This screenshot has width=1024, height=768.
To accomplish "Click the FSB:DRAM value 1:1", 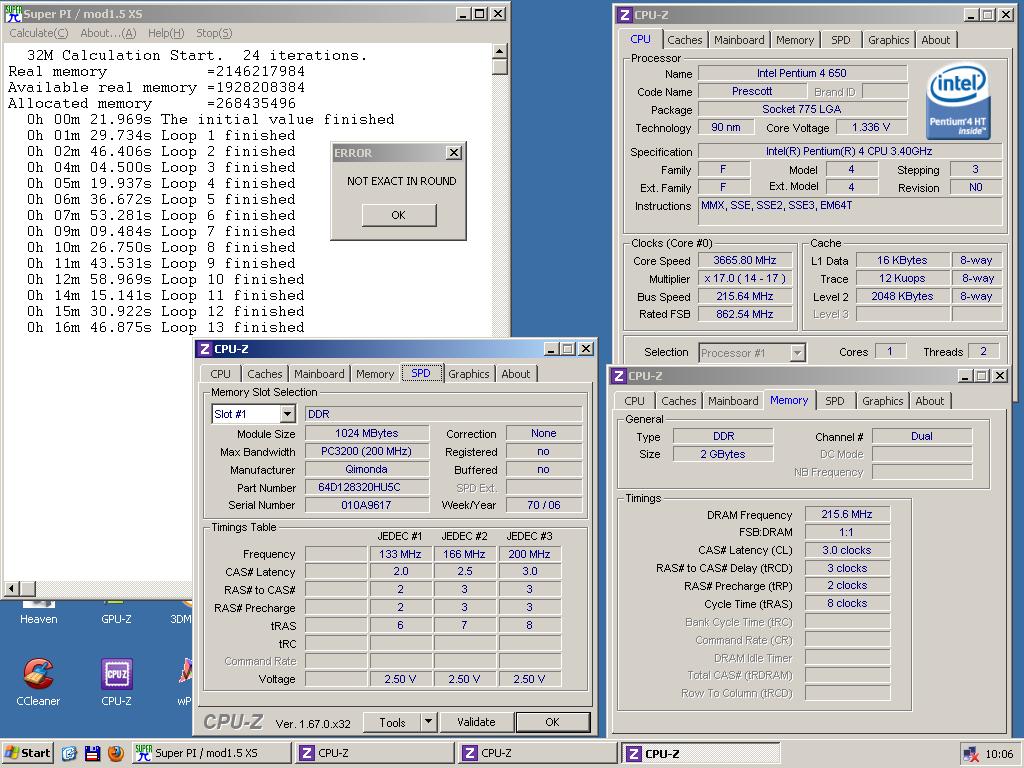I will pyautogui.click(x=847, y=532).
